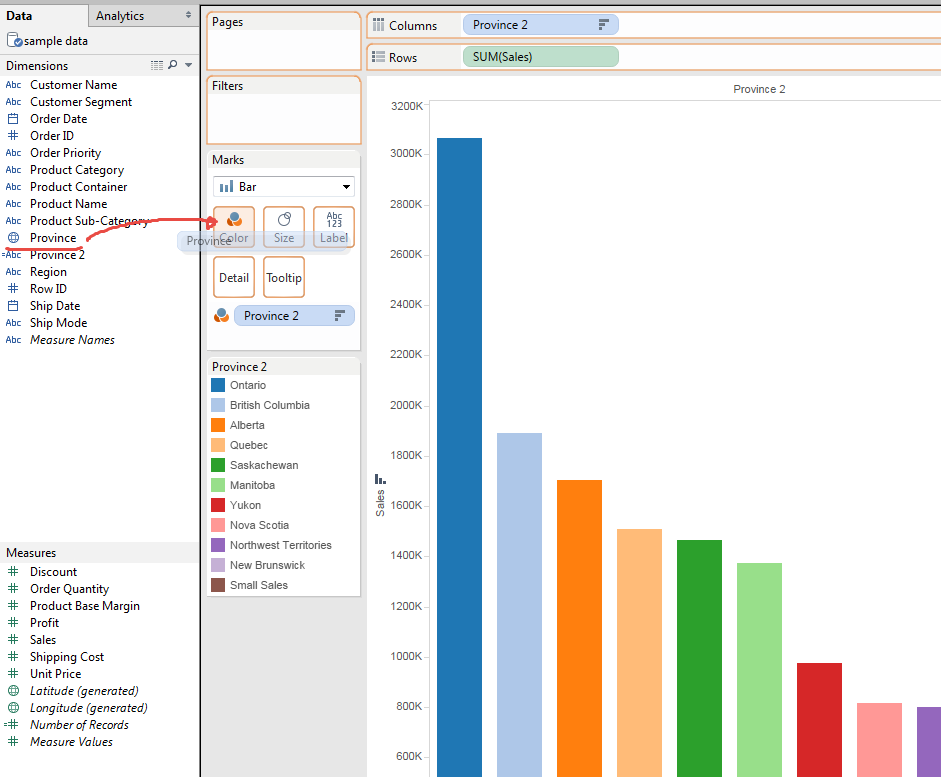Click the sort icon on the Columns Province 2 pill
941x777 pixels.
coord(604,25)
